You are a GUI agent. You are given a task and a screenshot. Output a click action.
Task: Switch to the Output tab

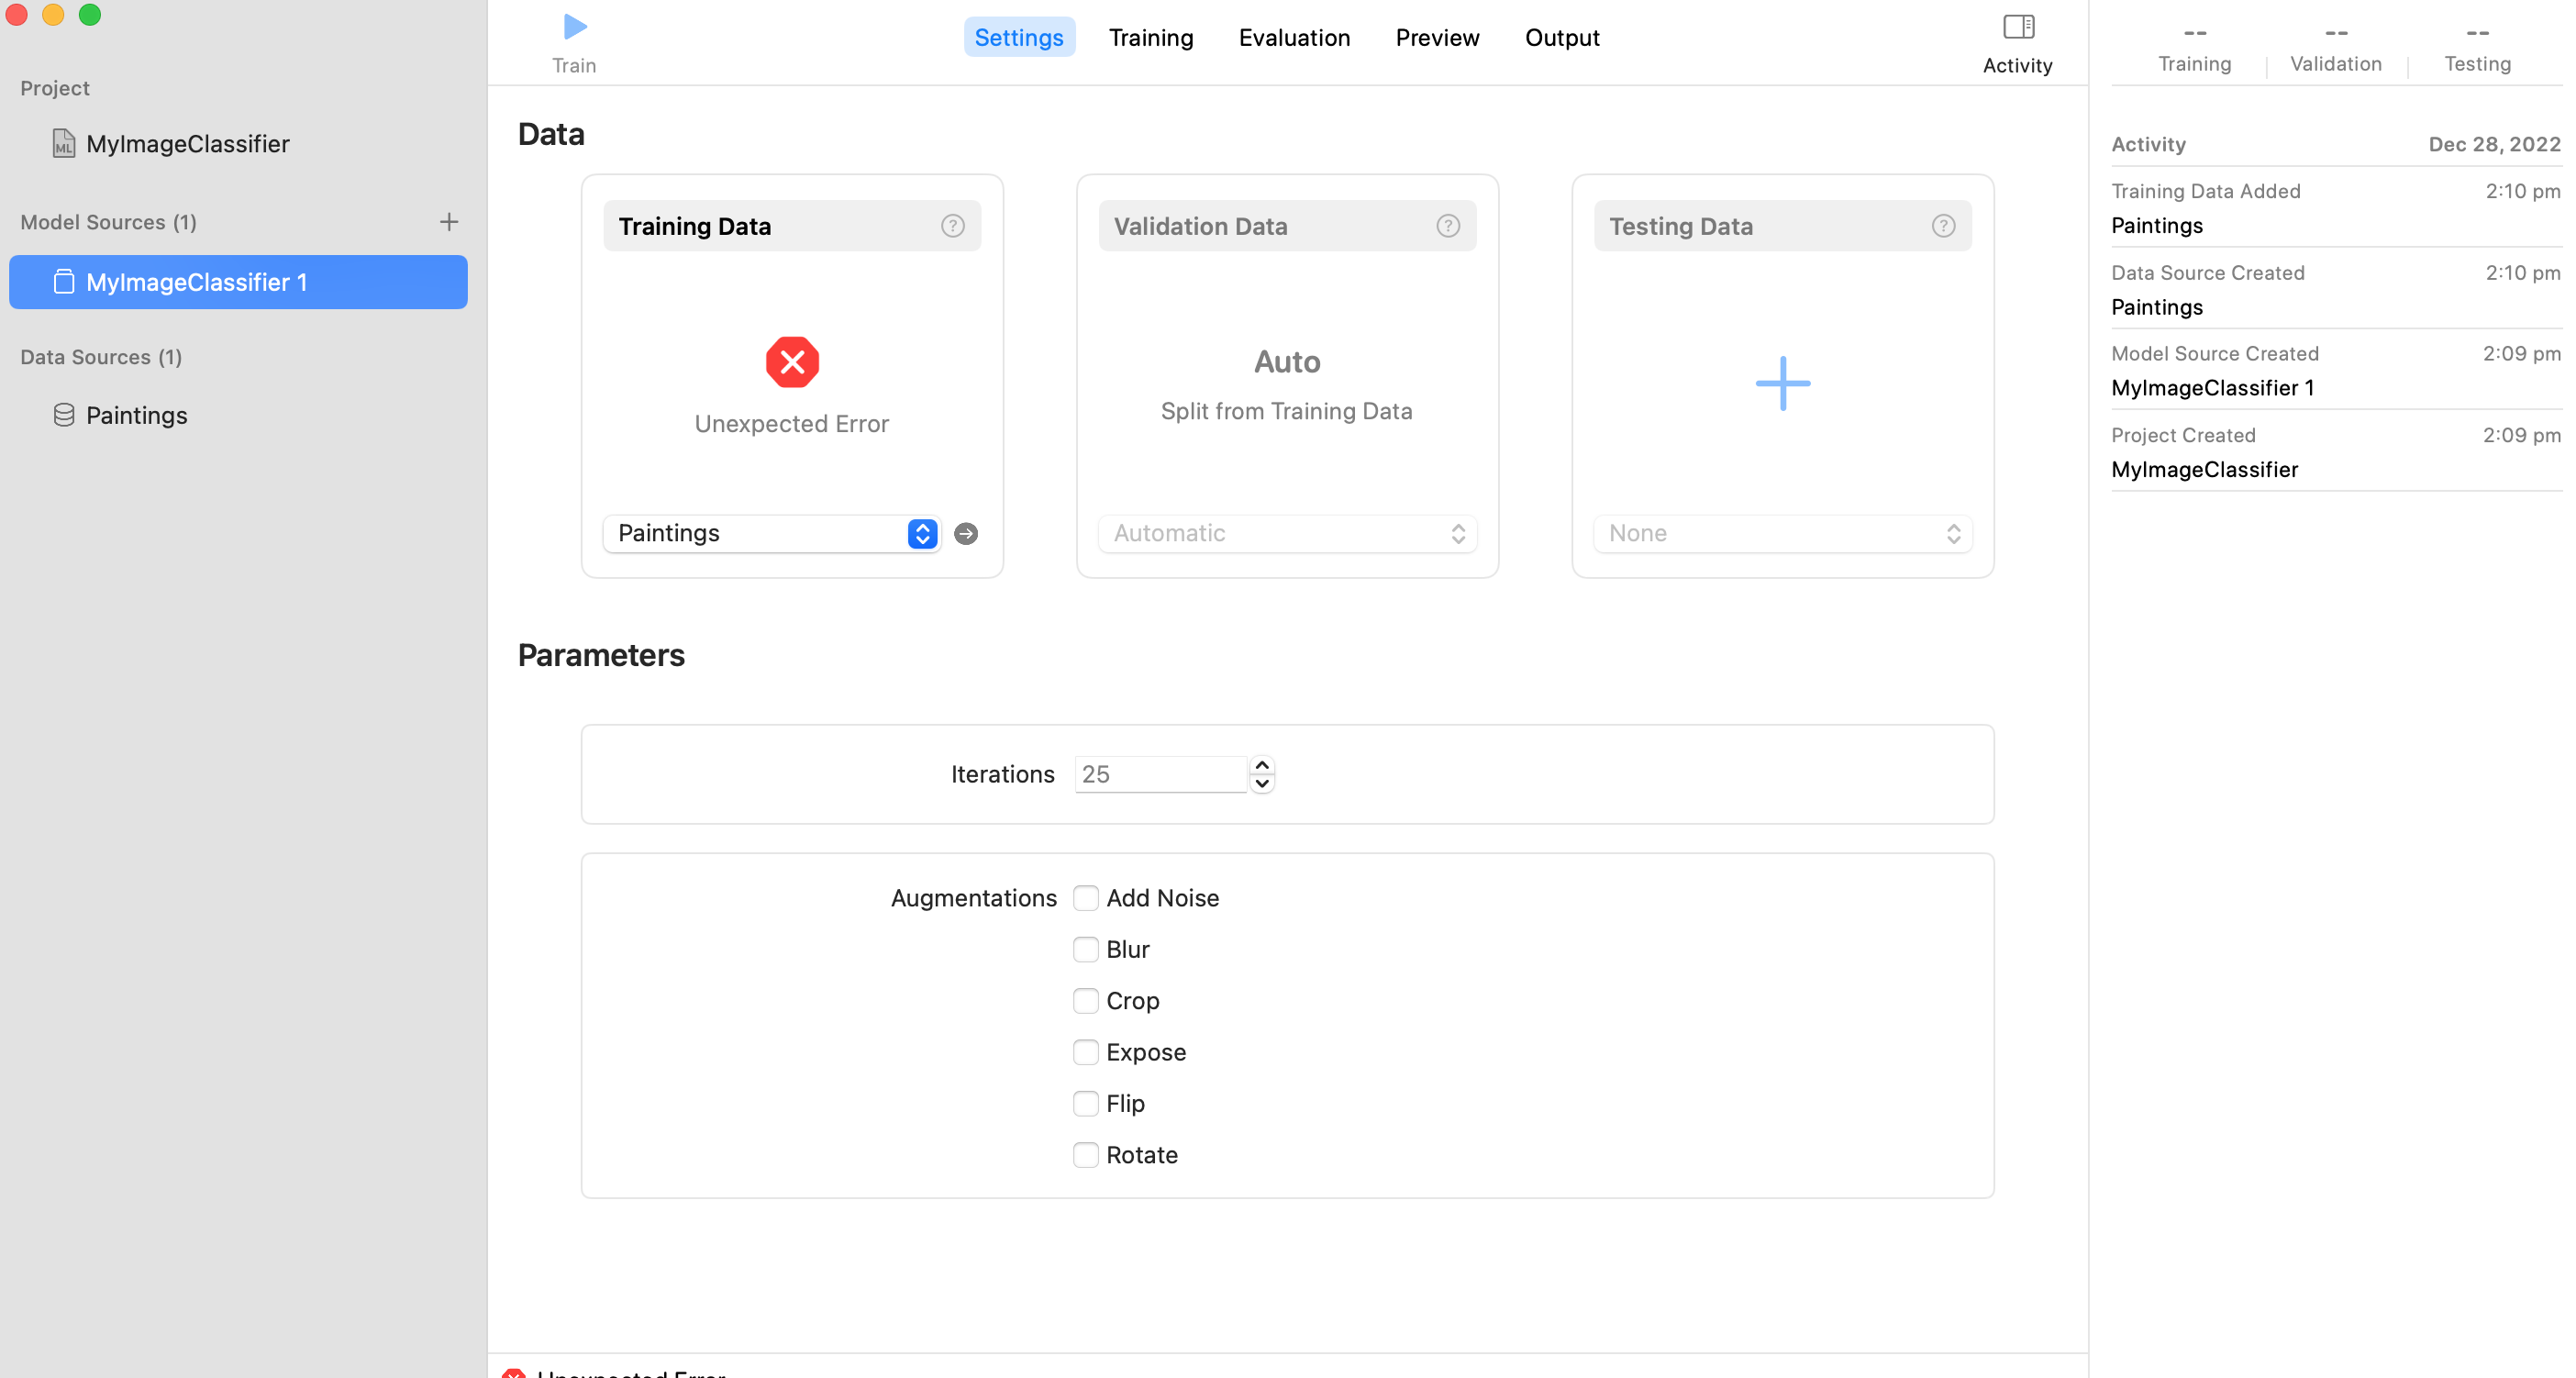(x=1561, y=38)
